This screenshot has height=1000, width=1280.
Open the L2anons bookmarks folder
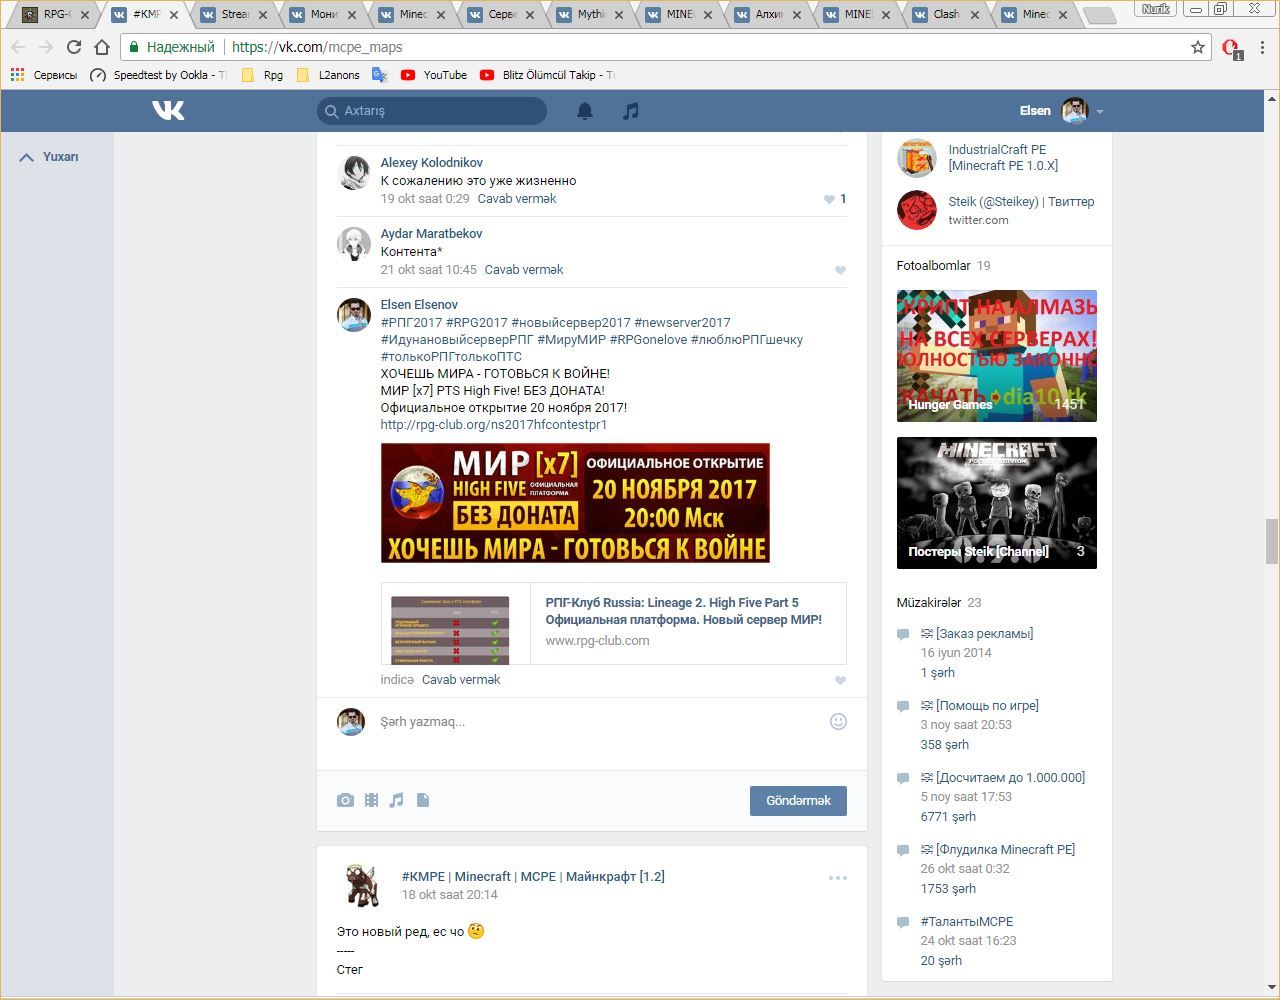(328, 75)
